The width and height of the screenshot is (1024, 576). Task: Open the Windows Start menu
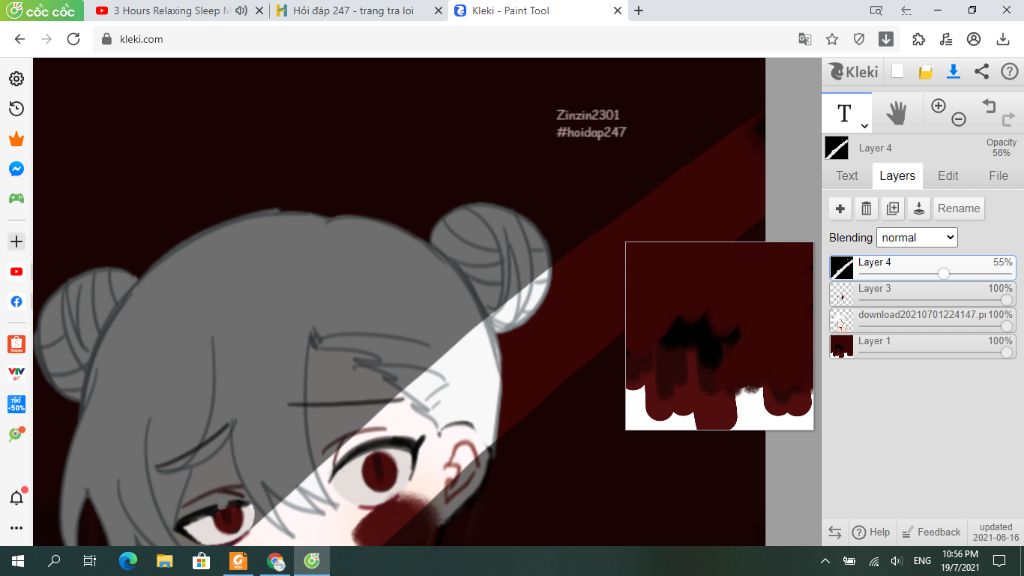[x=18, y=561]
